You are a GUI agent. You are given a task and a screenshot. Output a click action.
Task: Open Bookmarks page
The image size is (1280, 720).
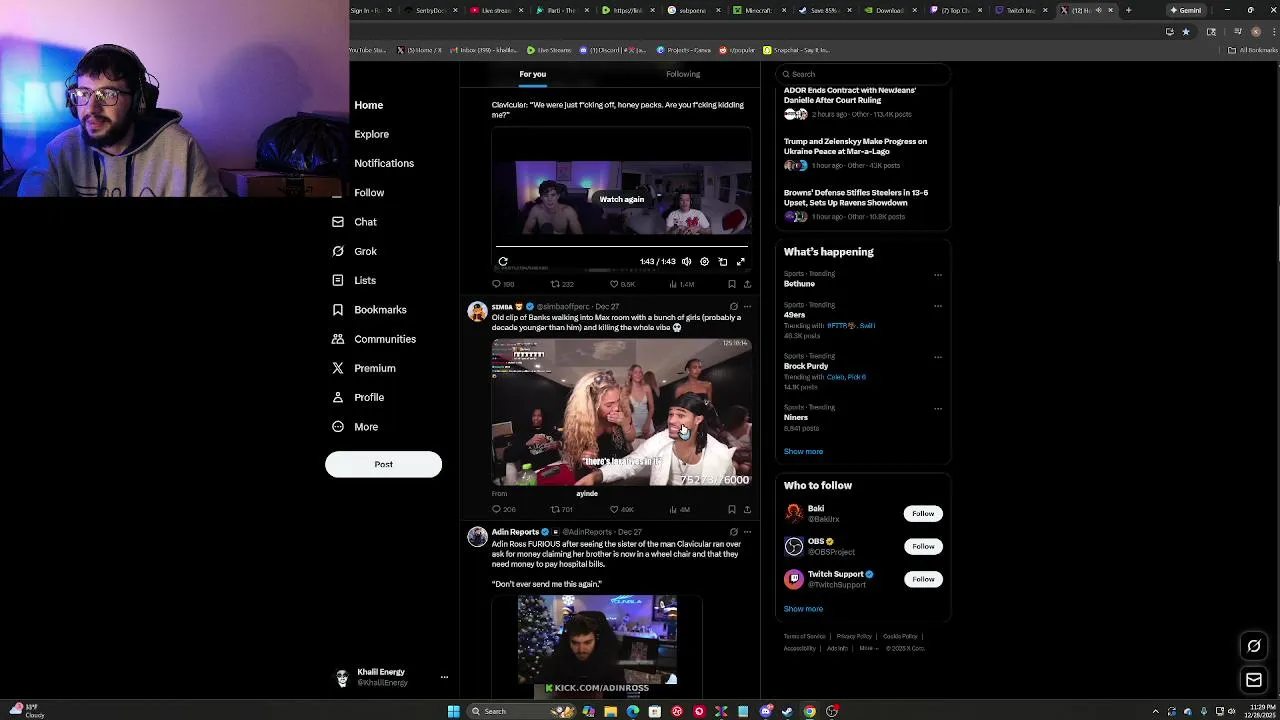coord(380,310)
